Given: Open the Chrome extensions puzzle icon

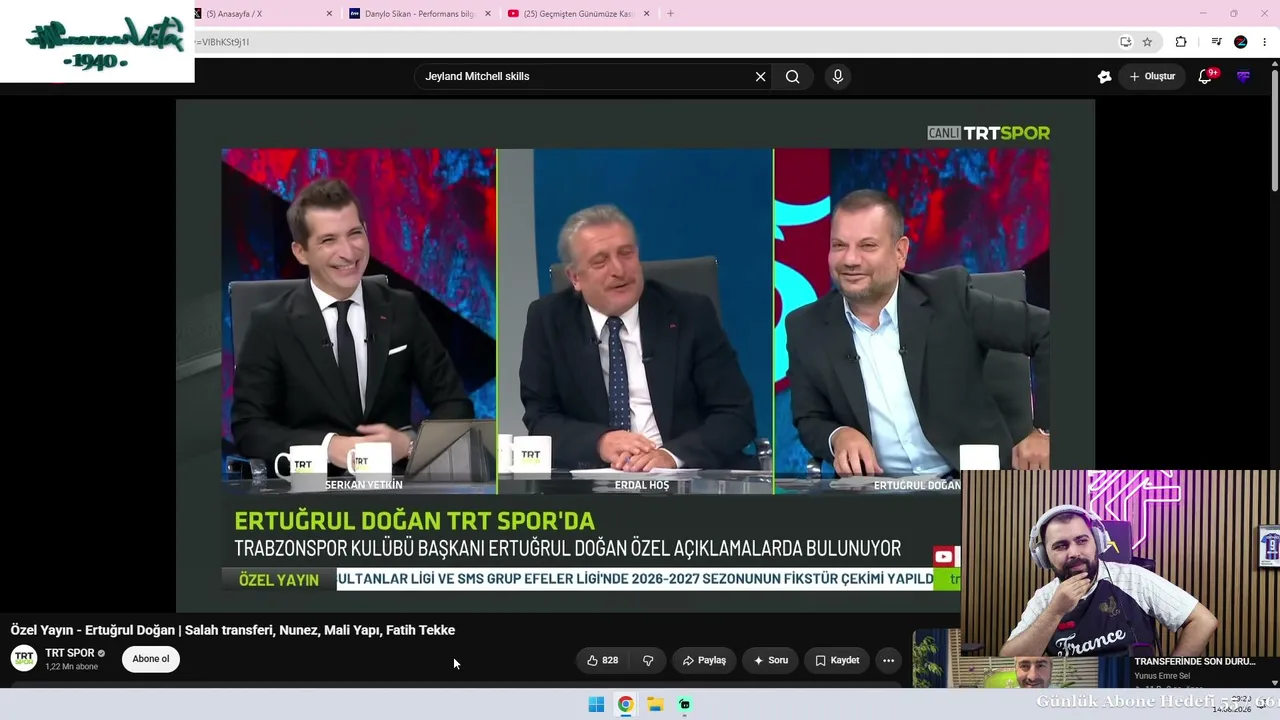Looking at the screenshot, I should pyautogui.click(x=1181, y=42).
